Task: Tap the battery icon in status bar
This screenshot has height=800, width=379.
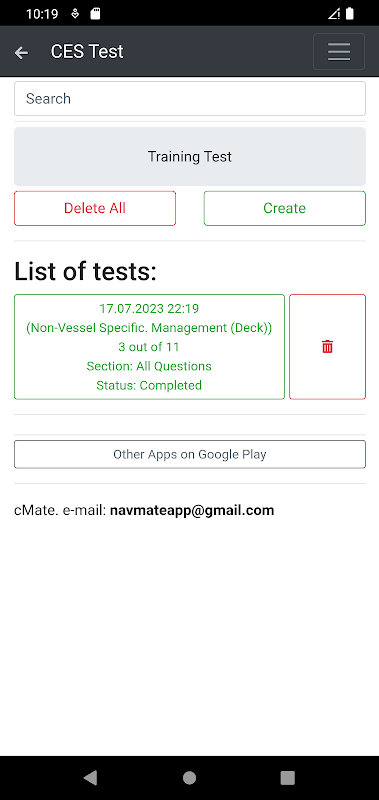Action: 349,14
